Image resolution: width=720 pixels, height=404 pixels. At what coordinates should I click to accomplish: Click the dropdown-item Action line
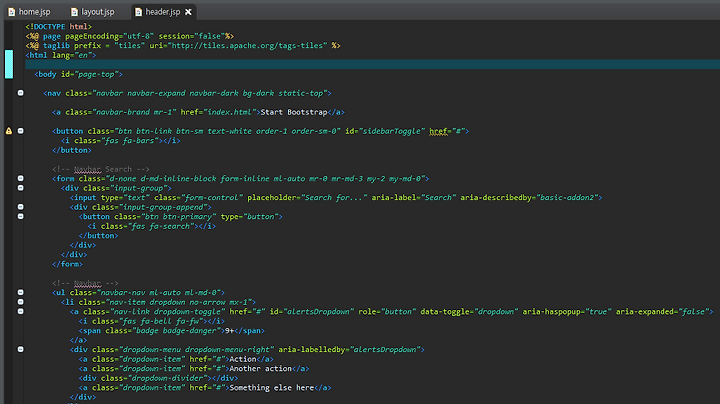(176, 359)
